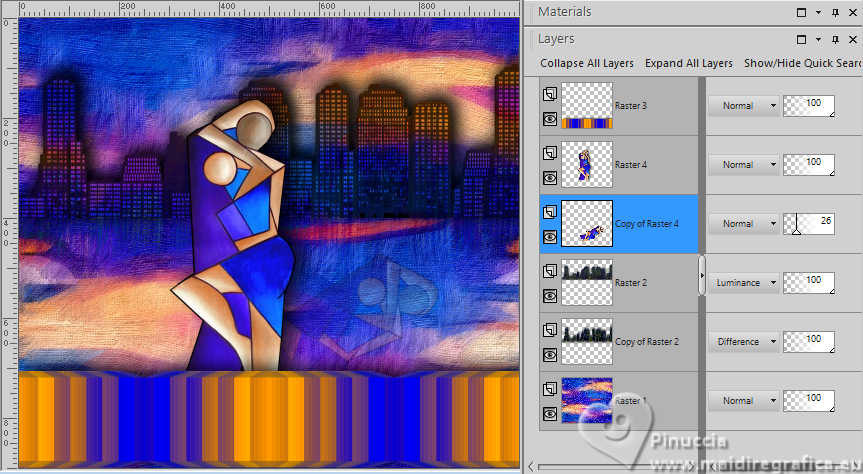Click opacity slider of Copy of Raster 4

pyautogui.click(x=809, y=224)
